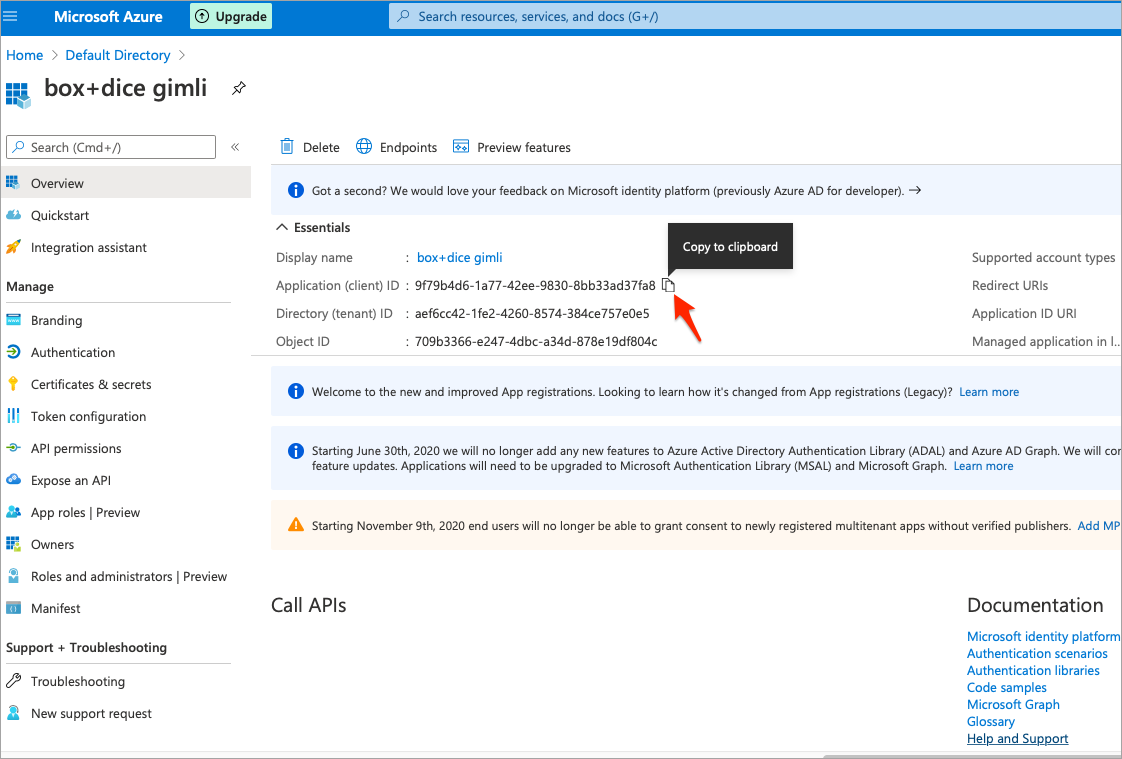Click the search magnifier in top bar
Viewport: 1122px width, 759px height.
click(404, 16)
